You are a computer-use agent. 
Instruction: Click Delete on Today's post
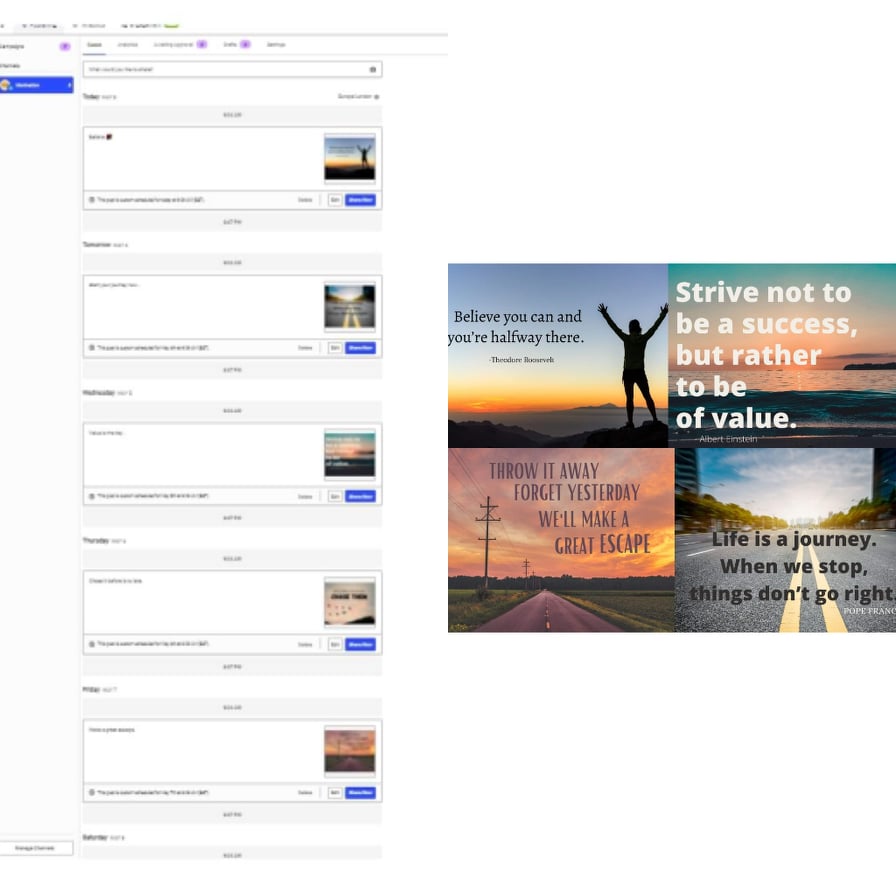(305, 201)
